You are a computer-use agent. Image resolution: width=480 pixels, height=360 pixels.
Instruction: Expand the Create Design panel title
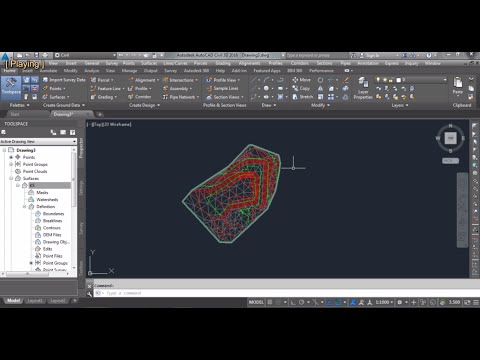(x=144, y=105)
